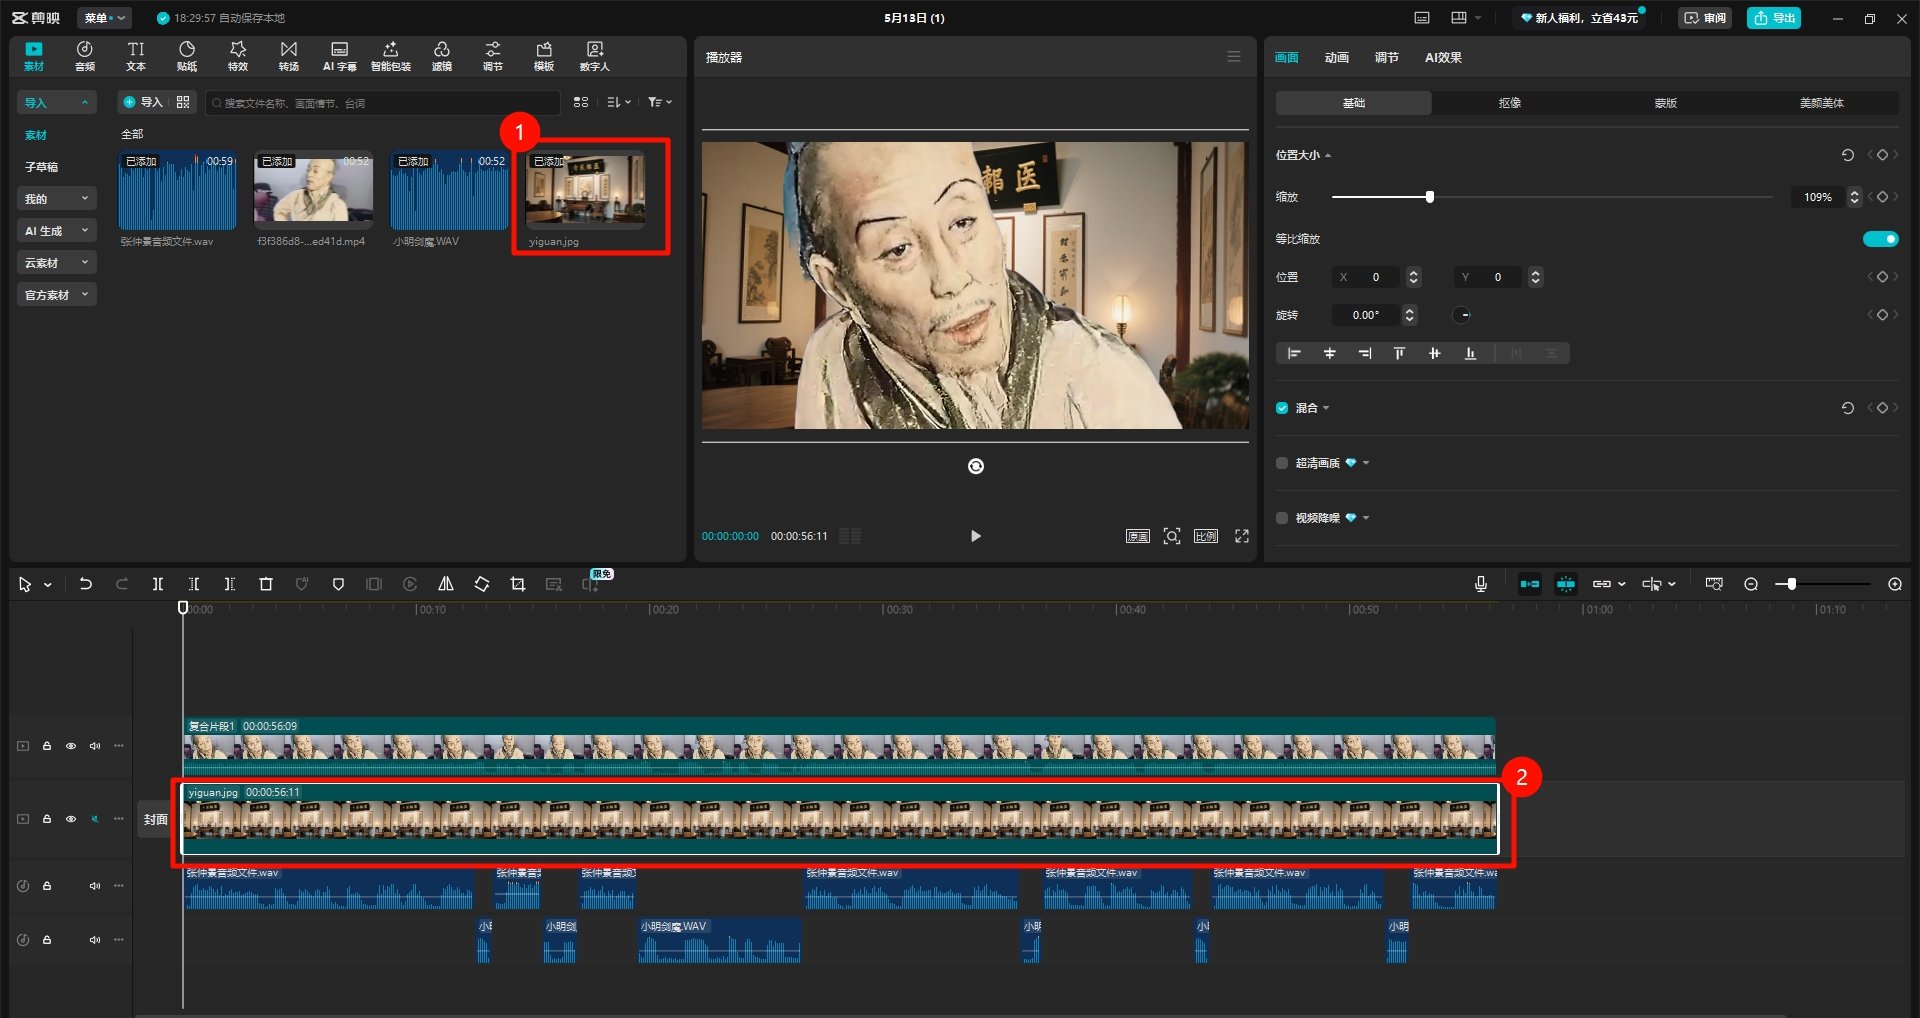The width and height of the screenshot is (1920, 1018).
Task: Open the 特效 (effects) panel icon
Action: pos(237,56)
